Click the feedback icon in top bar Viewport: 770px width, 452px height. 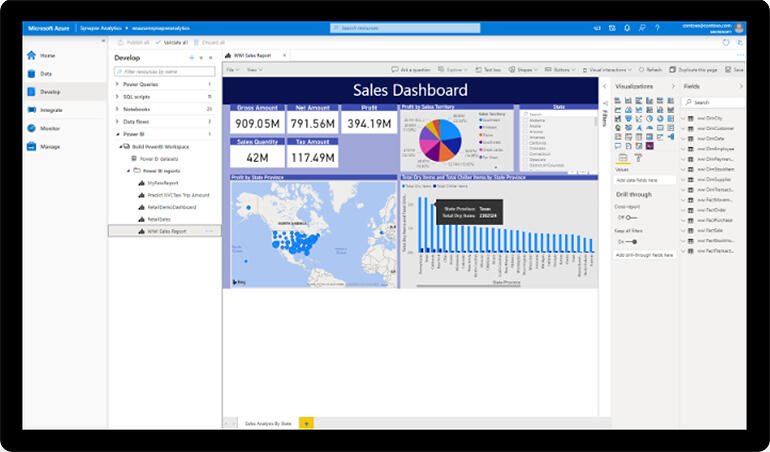[x=642, y=28]
